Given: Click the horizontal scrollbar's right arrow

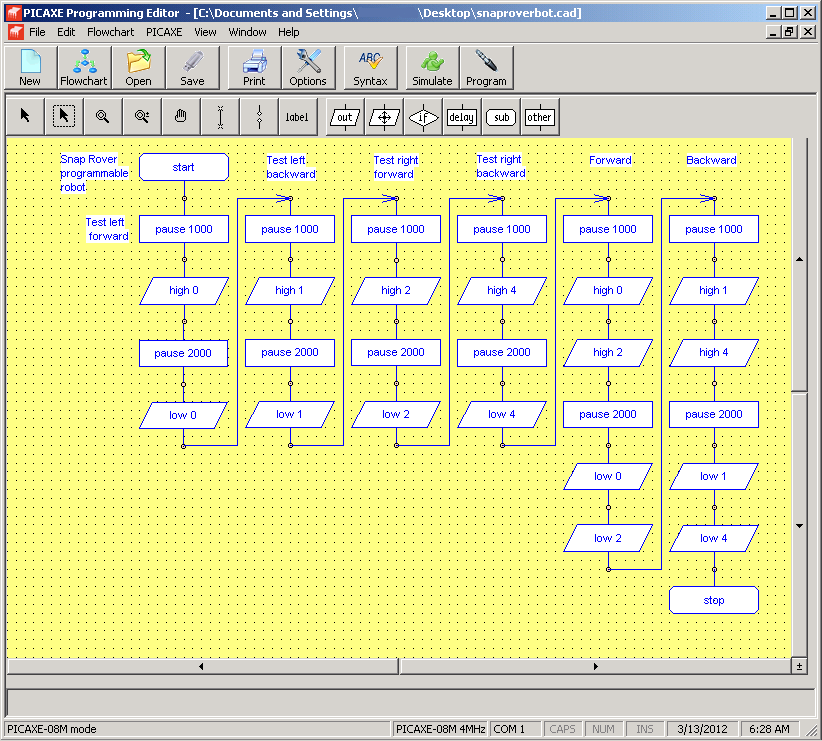Looking at the screenshot, I should pyautogui.click(x=596, y=666).
